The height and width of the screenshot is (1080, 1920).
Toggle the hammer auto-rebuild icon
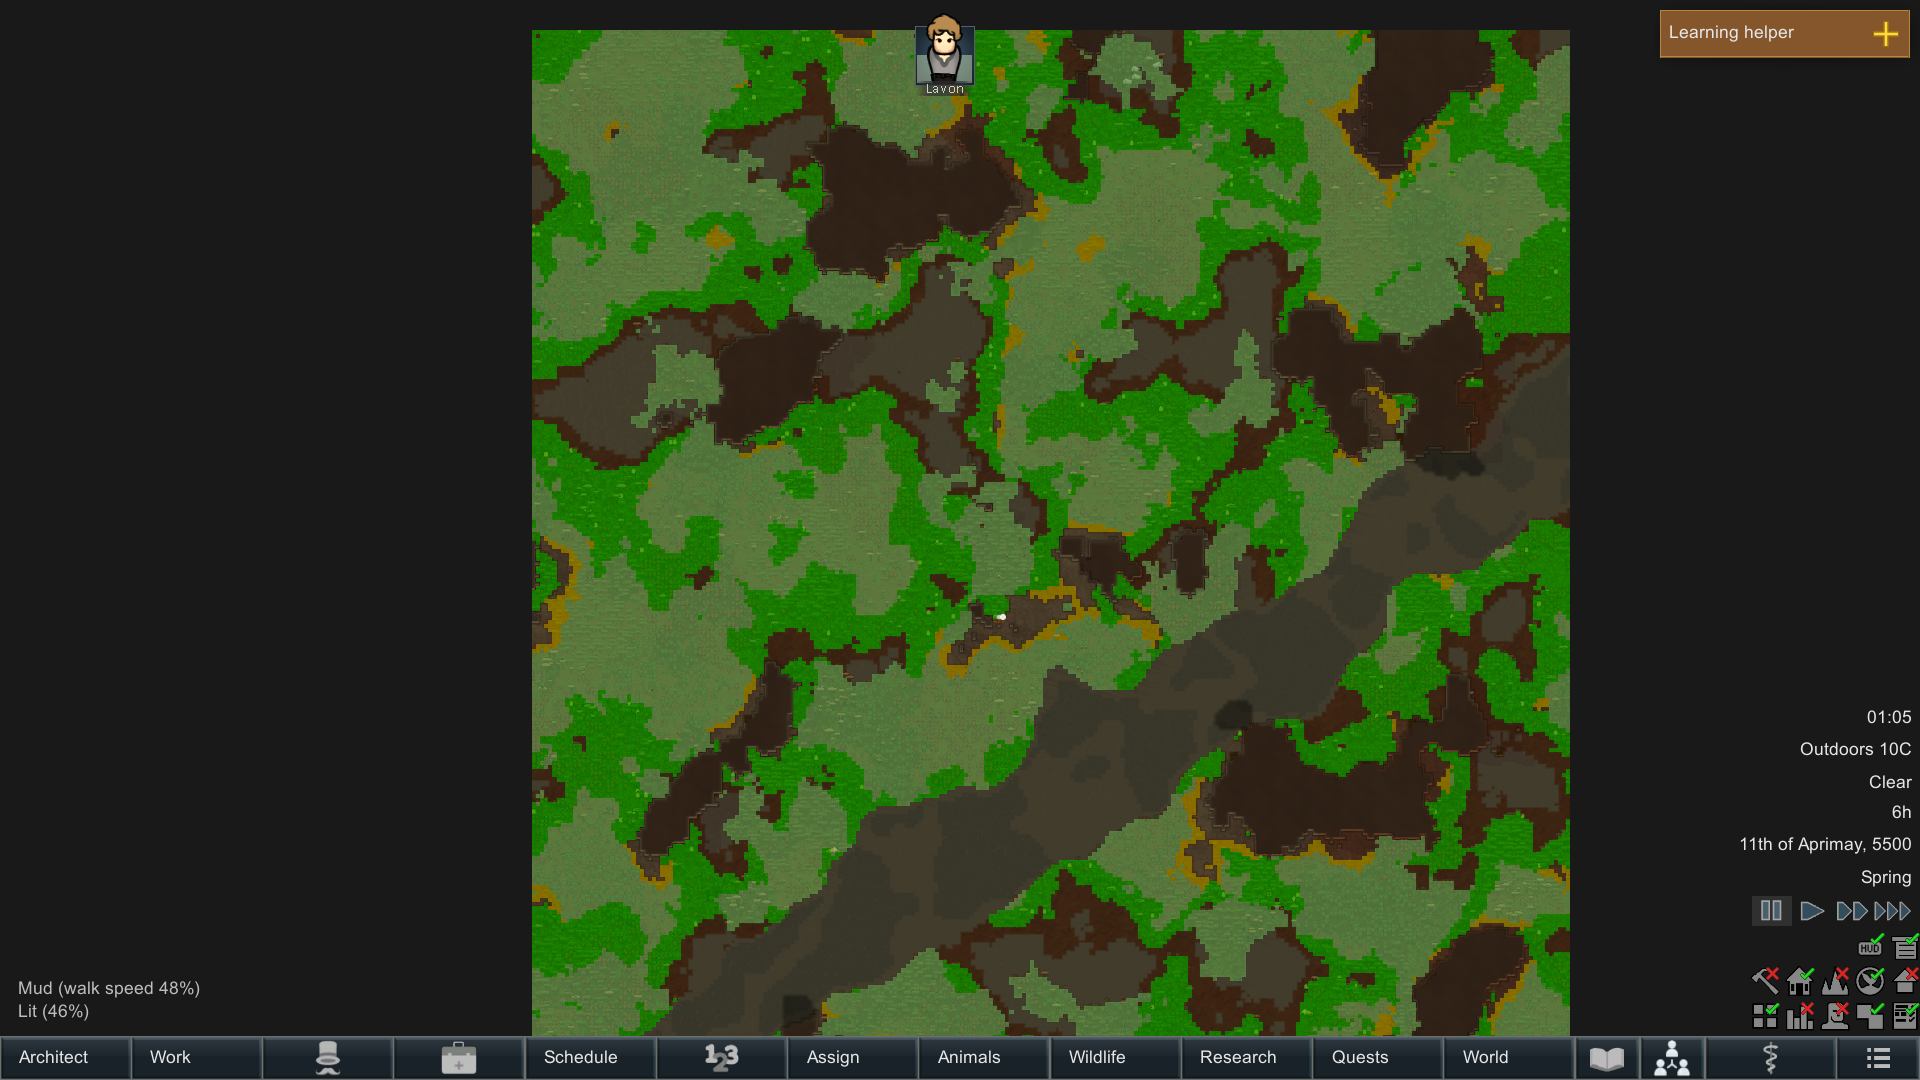pyautogui.click(x=1765, y=981)
